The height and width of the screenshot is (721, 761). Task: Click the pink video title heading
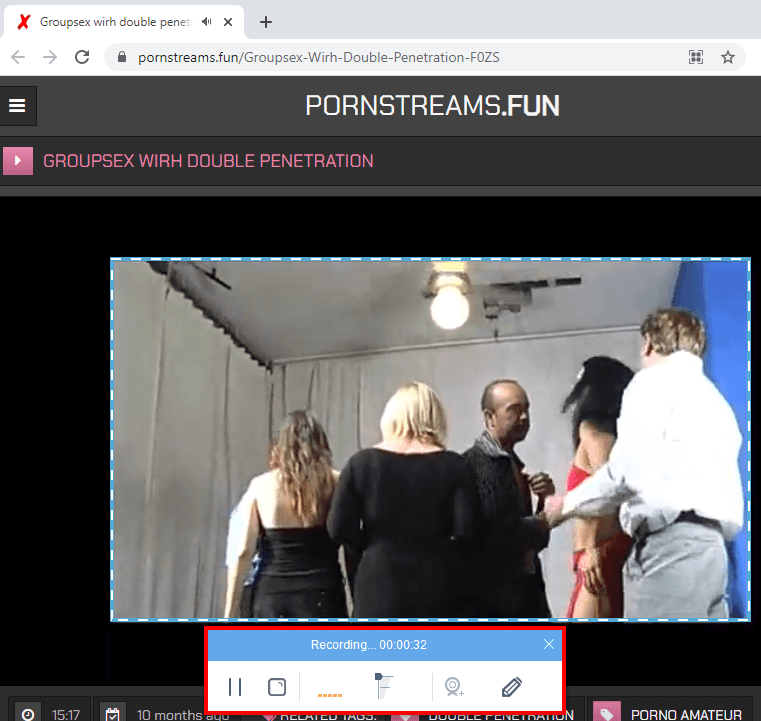click(x=208, y=161)
